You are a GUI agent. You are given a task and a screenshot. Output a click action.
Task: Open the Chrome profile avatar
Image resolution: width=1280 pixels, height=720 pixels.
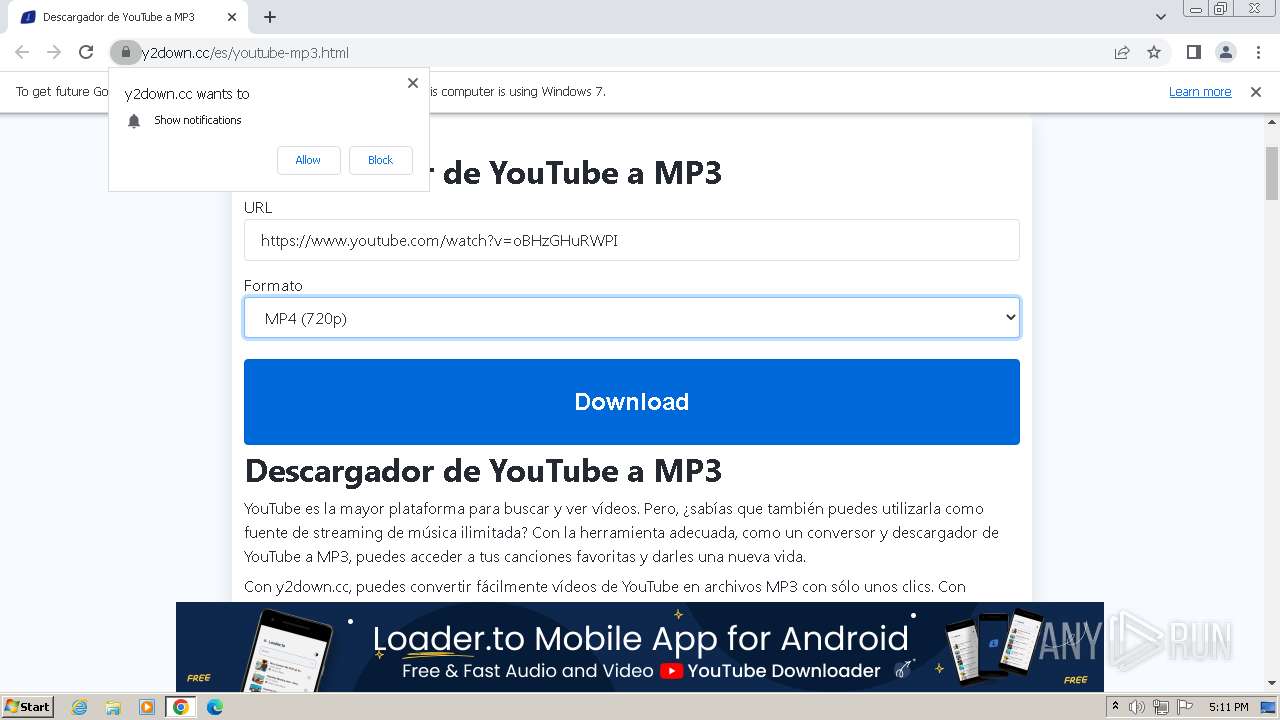(1225, 52)
